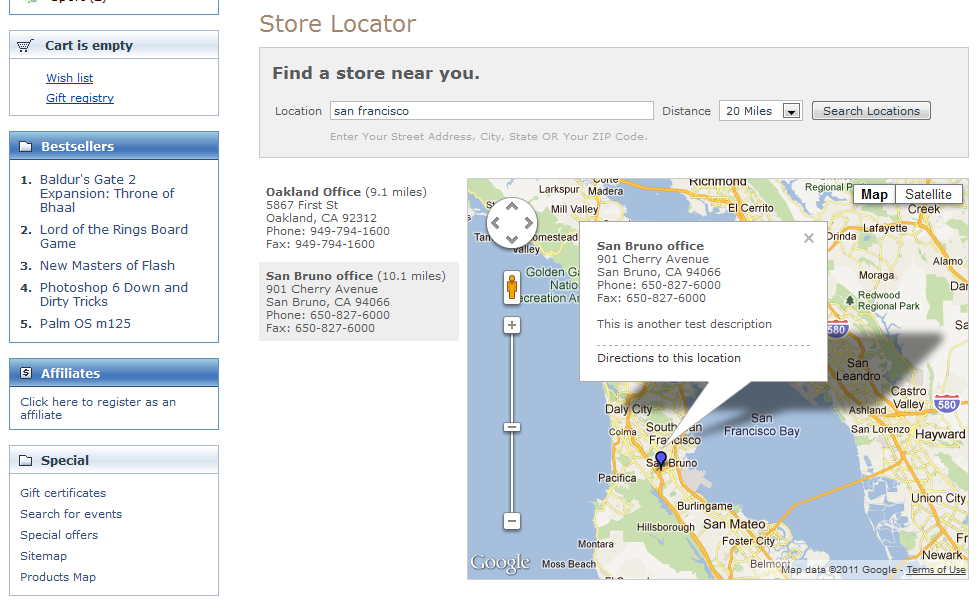The height and width of the screenshot is (608, 979).
Task: Open the Gift registry link
Action: (x=80, y=98)
